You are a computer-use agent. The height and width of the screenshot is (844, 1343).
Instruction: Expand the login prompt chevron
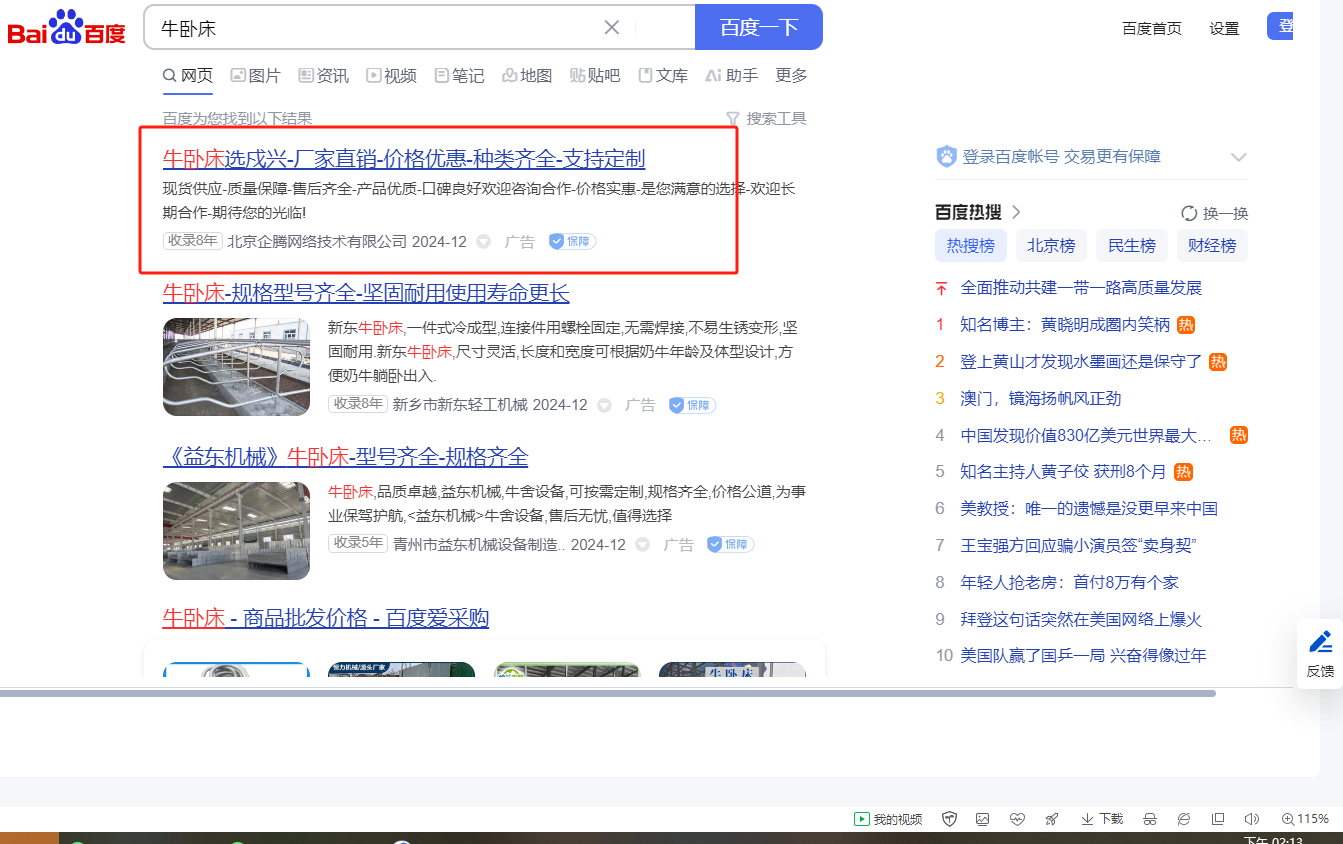tap(1239, 157)
